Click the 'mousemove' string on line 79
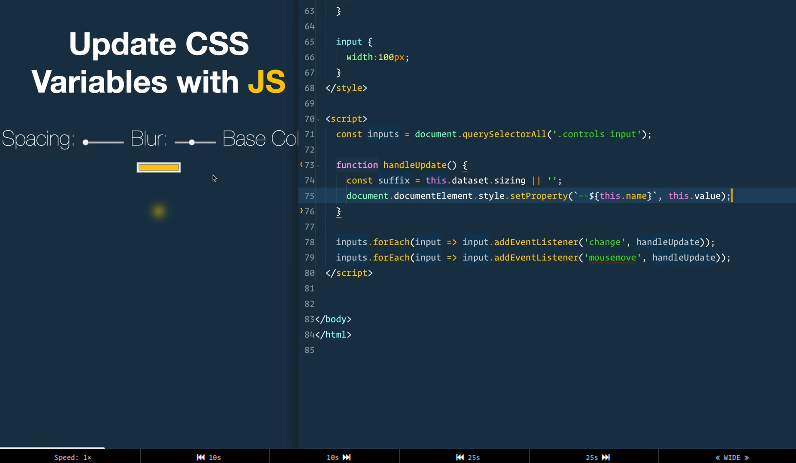Screen dimensions: 796x463 613,257
